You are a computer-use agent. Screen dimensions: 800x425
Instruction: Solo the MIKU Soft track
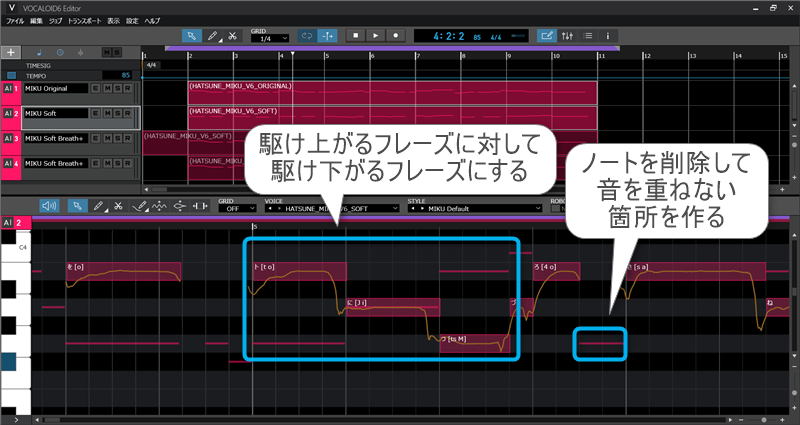point(117,113)
